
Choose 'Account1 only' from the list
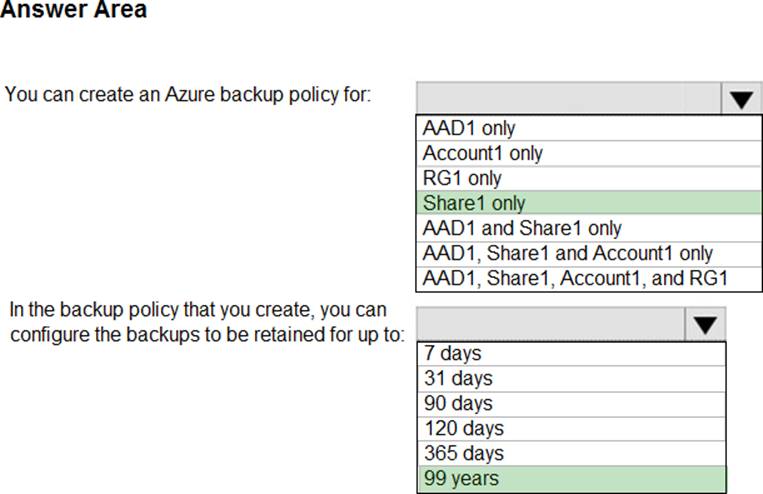(x=482, y=153)
